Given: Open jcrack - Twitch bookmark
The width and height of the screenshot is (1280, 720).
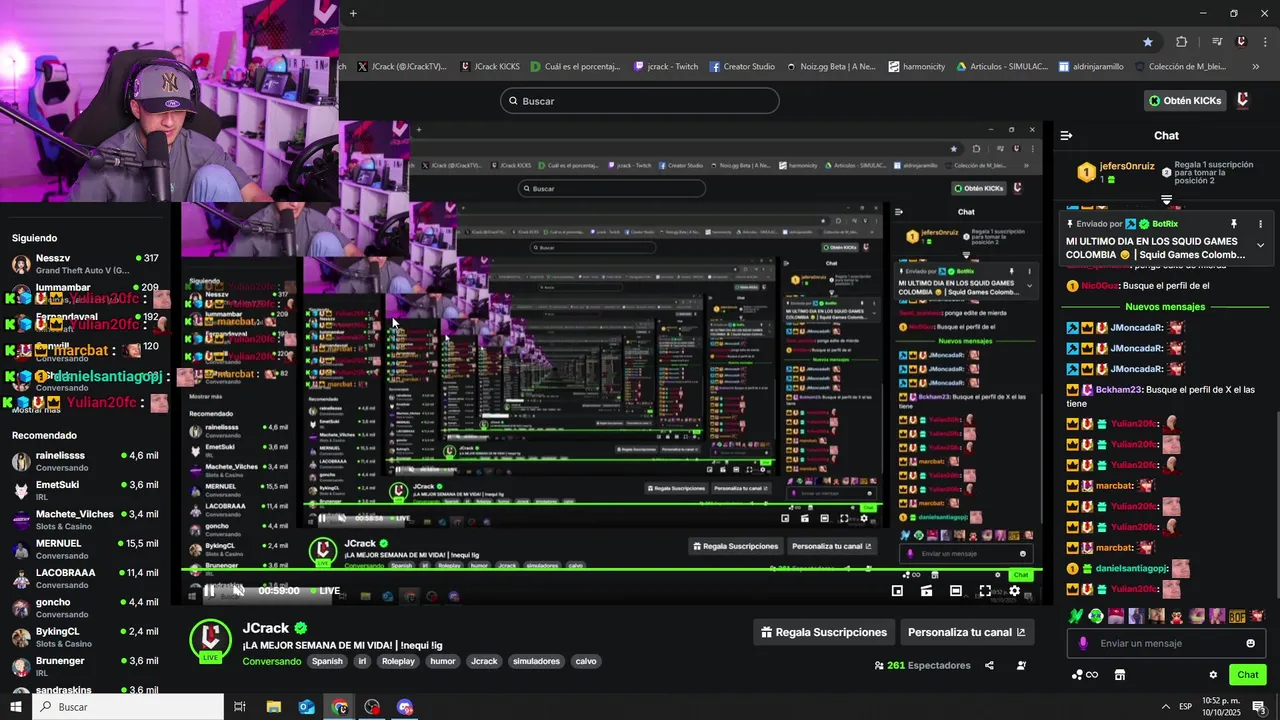Looking at the screenshot, I should (x=666, y=67).
